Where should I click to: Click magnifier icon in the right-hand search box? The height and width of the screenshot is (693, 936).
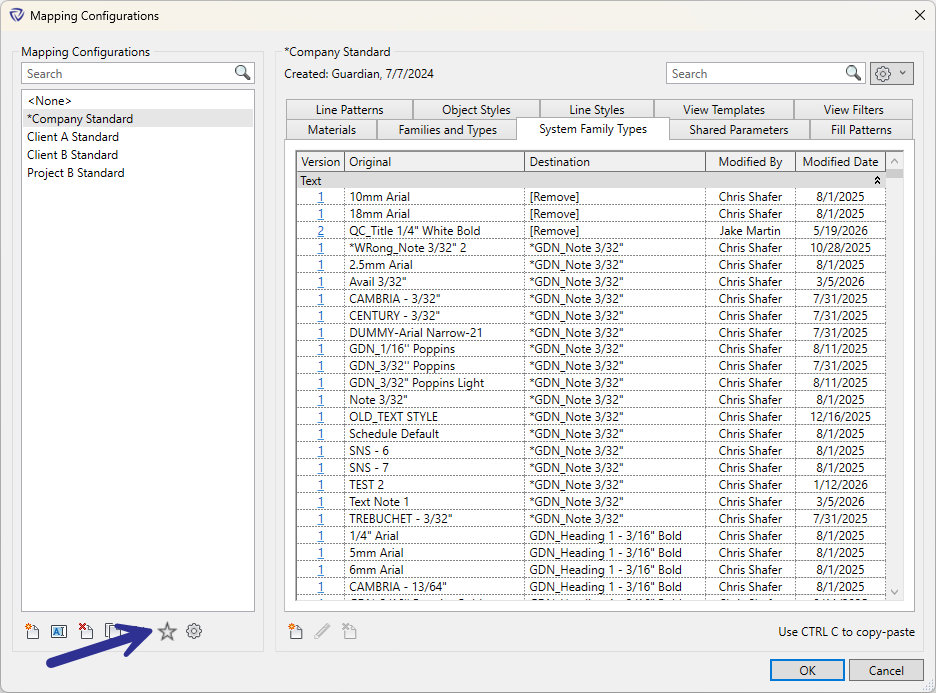pos(854,73)
